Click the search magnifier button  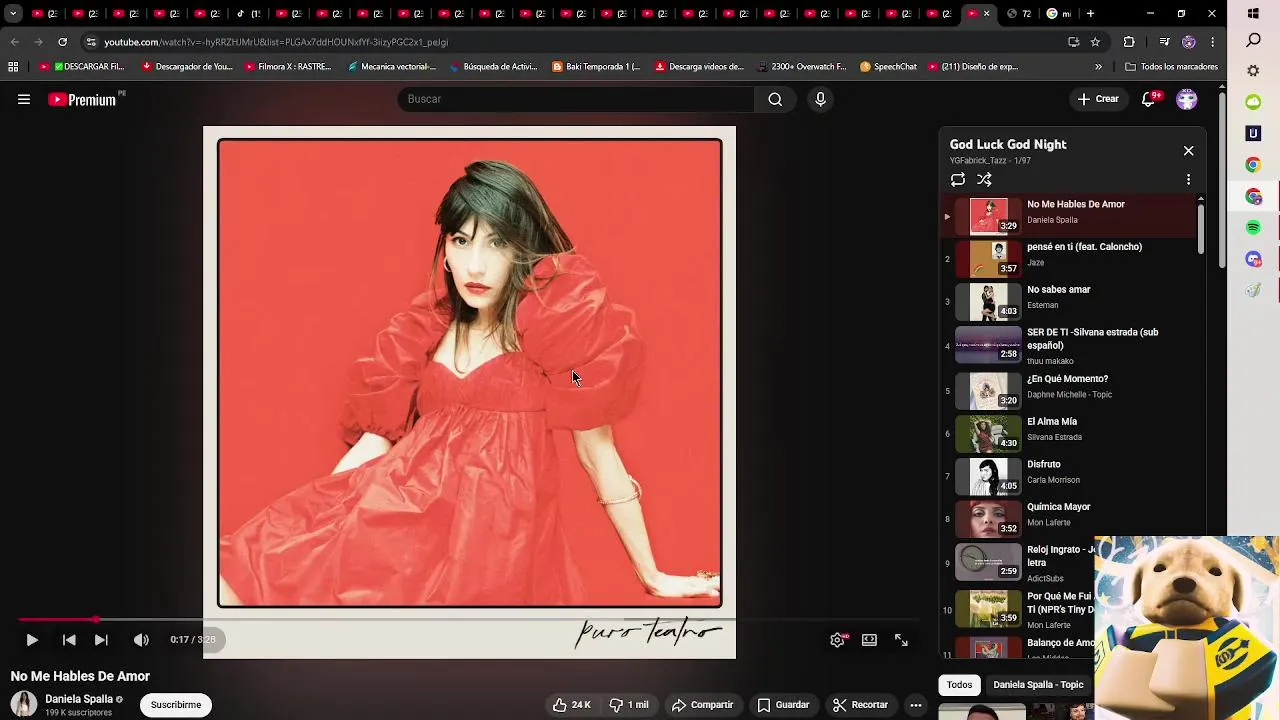coord(775,99)
